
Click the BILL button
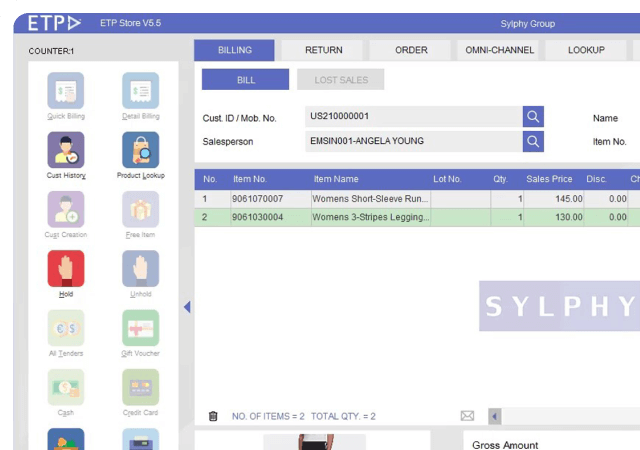click(x=246, y=80)
